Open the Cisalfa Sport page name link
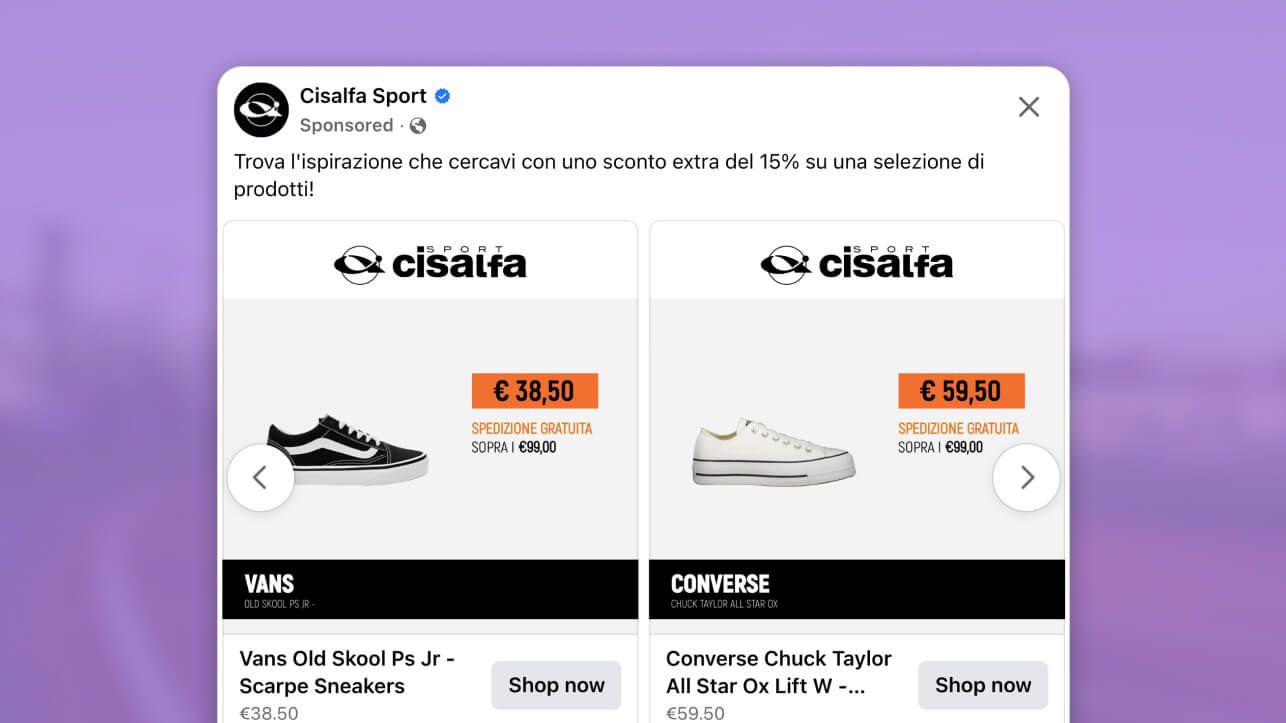 click(363, 96)
